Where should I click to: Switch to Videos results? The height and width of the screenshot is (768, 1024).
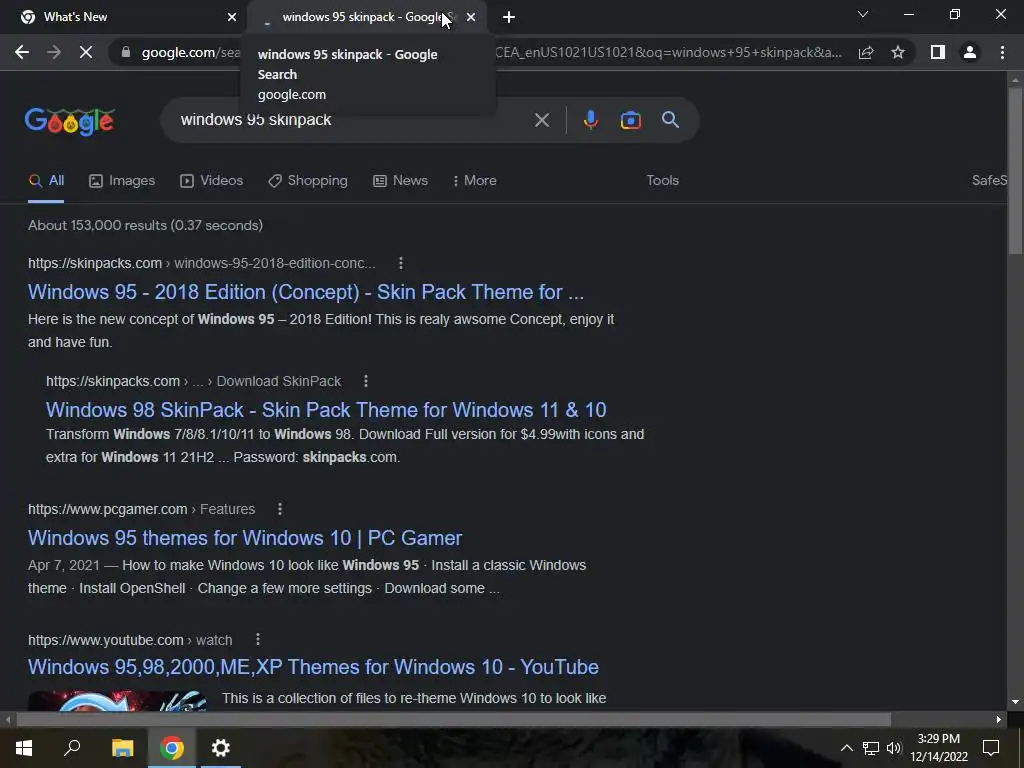coord(212,181)
